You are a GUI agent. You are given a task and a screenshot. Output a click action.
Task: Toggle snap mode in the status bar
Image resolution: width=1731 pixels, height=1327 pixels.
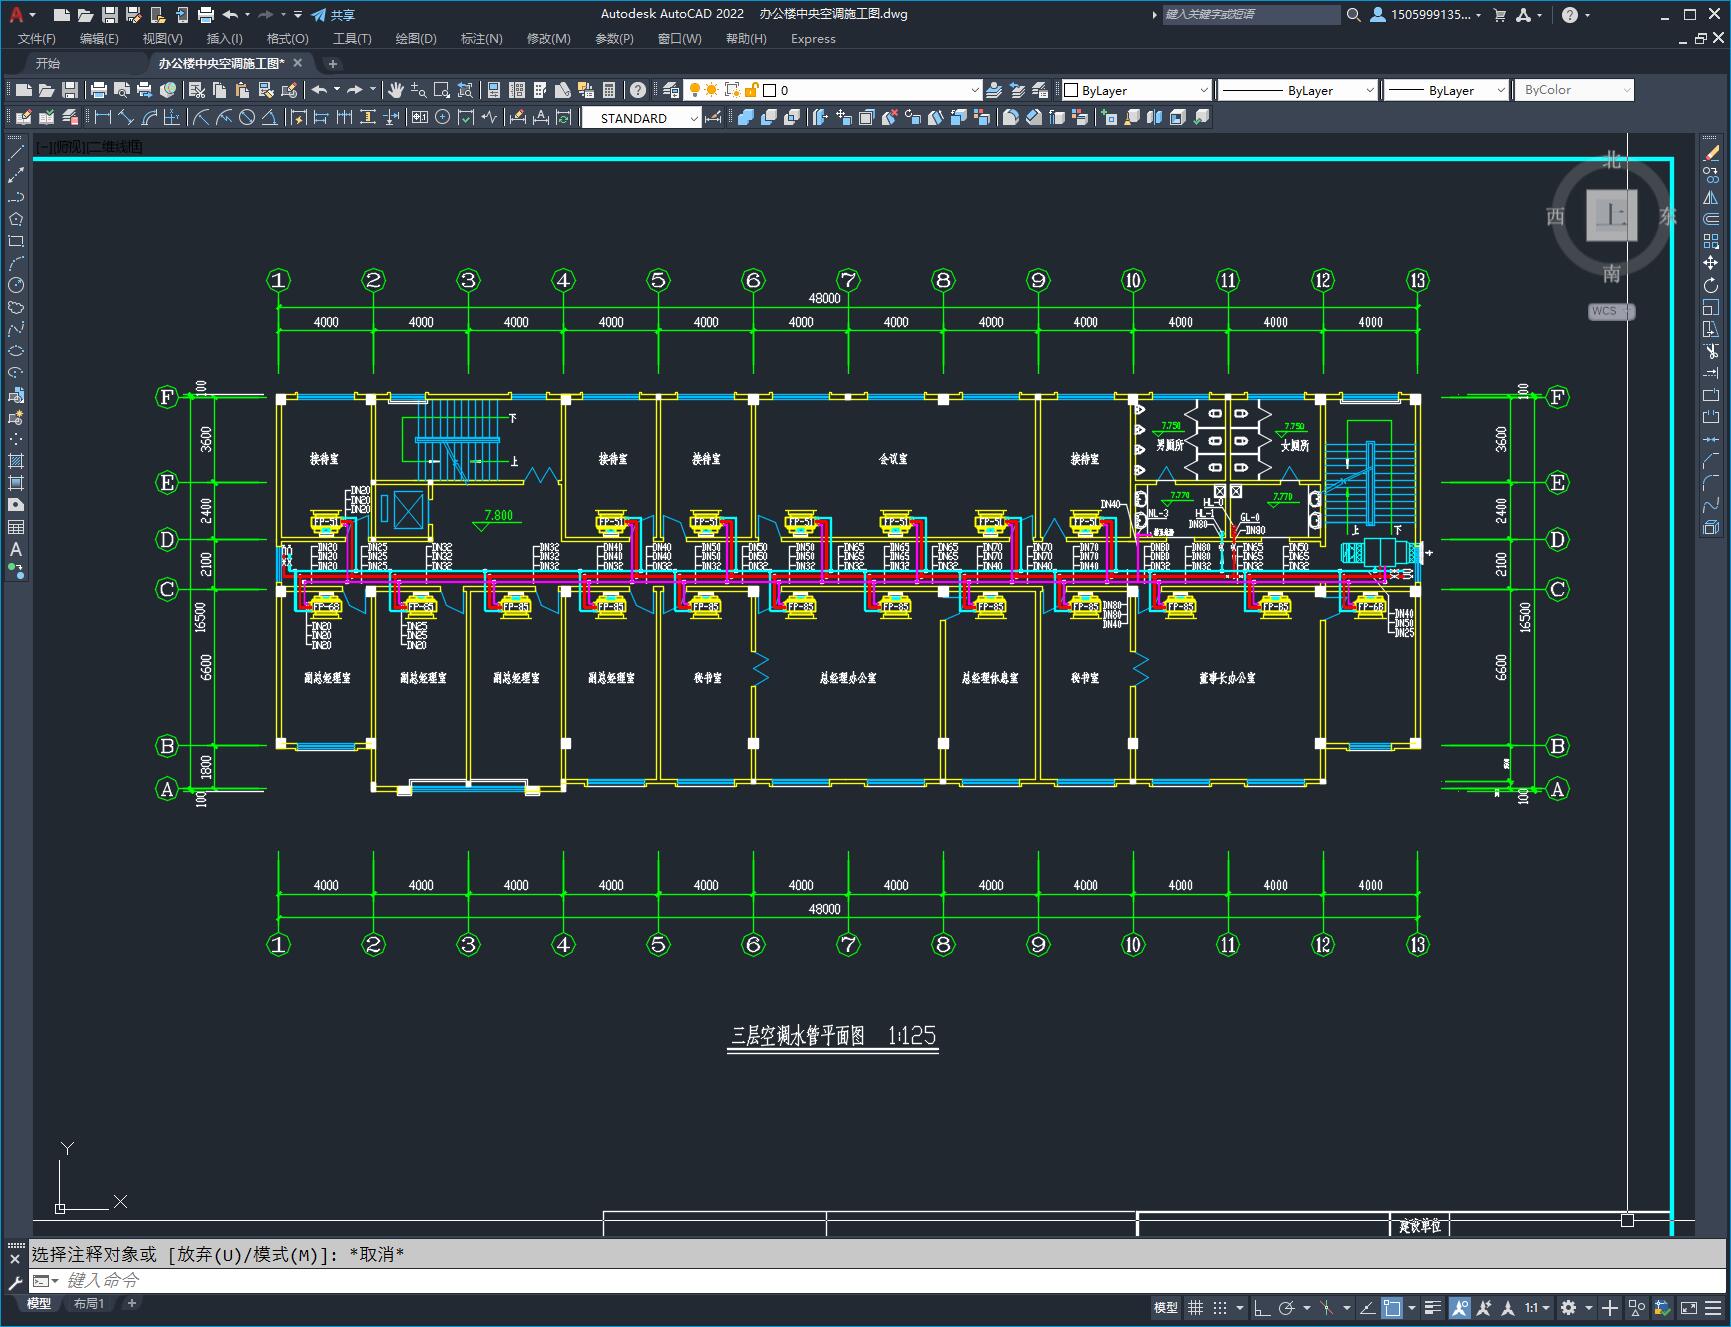(1219, 1307)
